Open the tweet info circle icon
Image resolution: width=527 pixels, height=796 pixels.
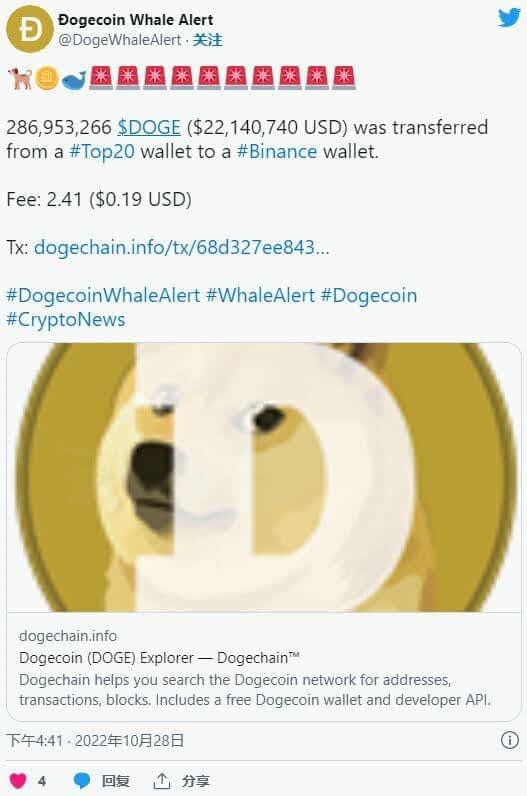coord(510,740)
